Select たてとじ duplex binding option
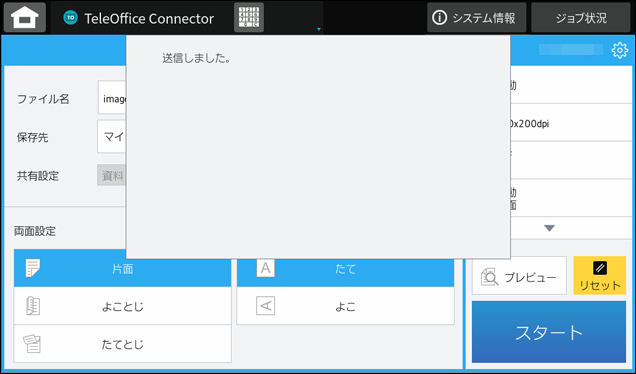 click(x=122, y=344)
